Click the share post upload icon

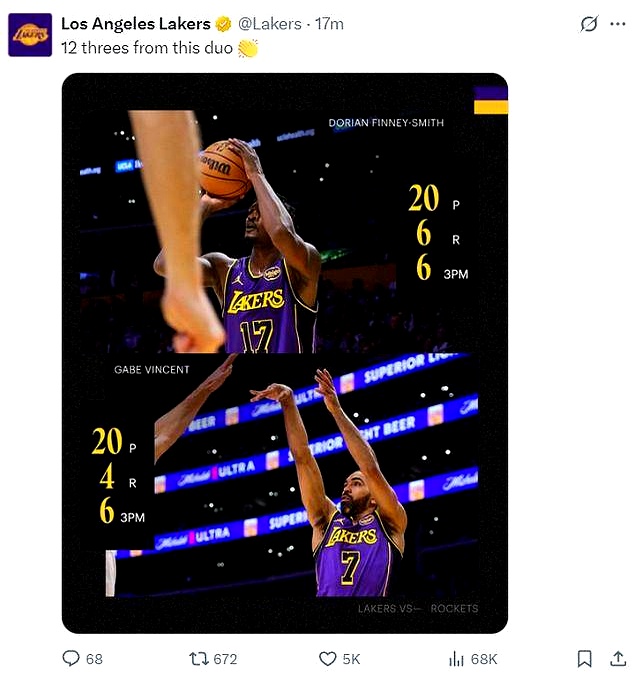point(618,659)
